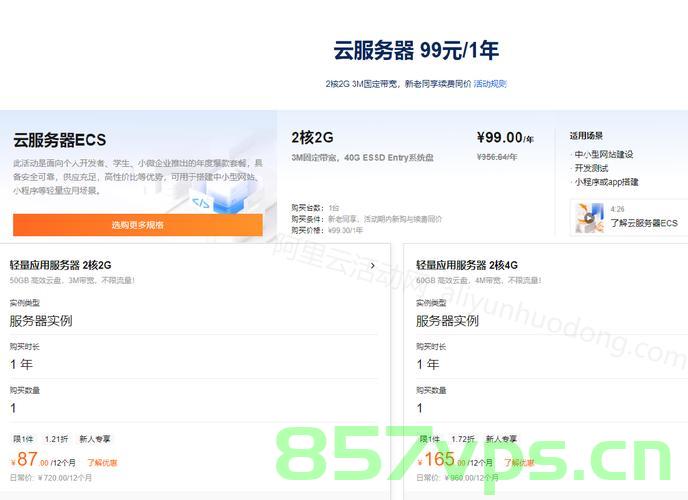The height and width of the screenshot is (500, 688).
Task: Click the 适用场景 heading
Action: click(586, 136)
